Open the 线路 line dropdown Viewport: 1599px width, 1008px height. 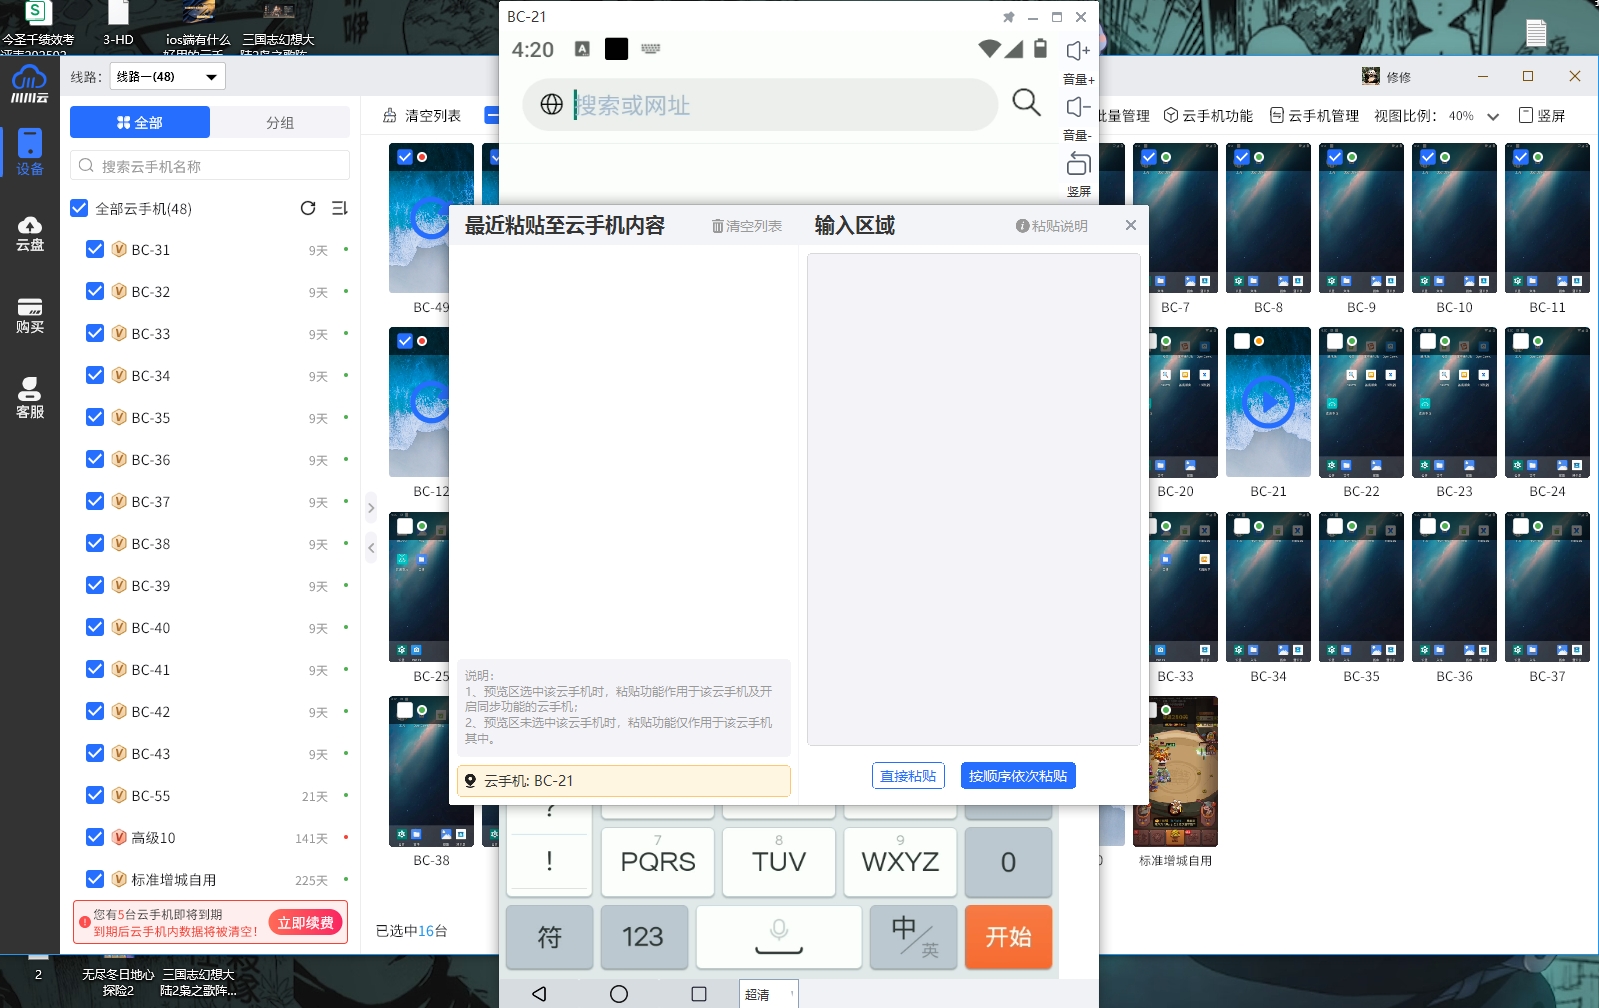pos(167,77)
